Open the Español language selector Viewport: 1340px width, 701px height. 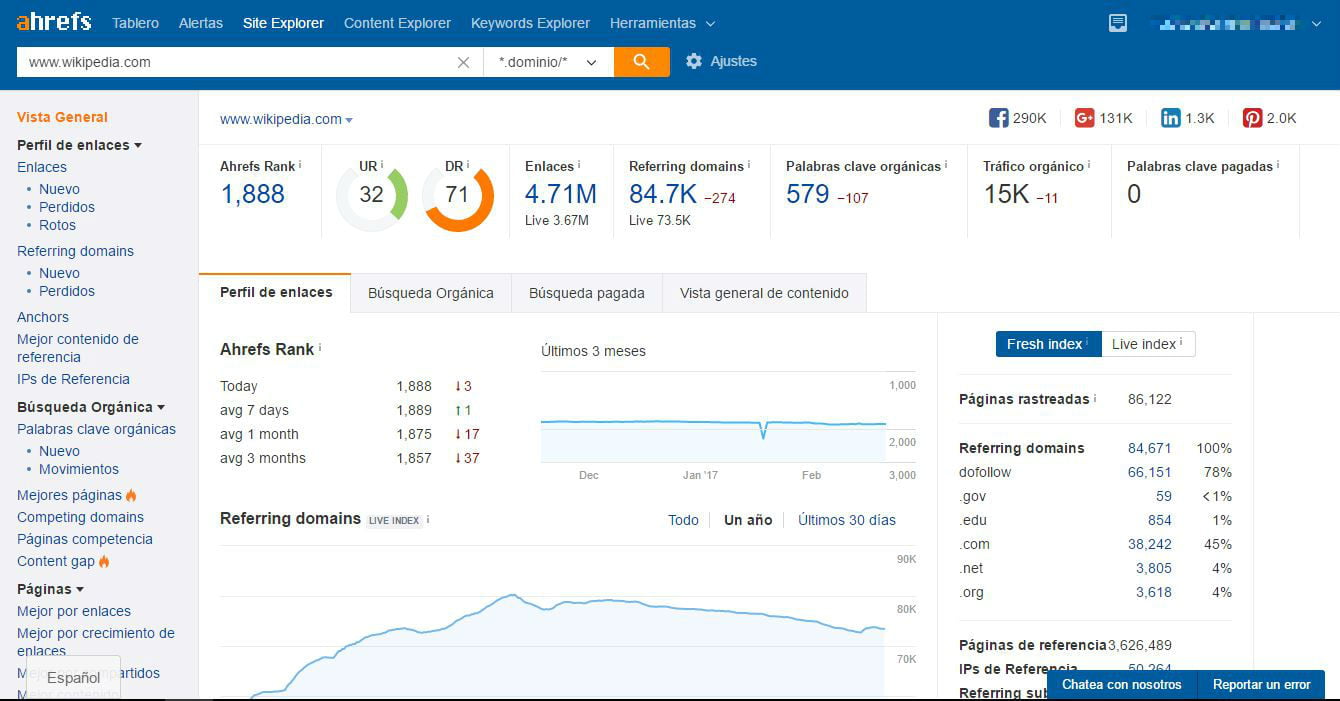[x=73, y=677]
